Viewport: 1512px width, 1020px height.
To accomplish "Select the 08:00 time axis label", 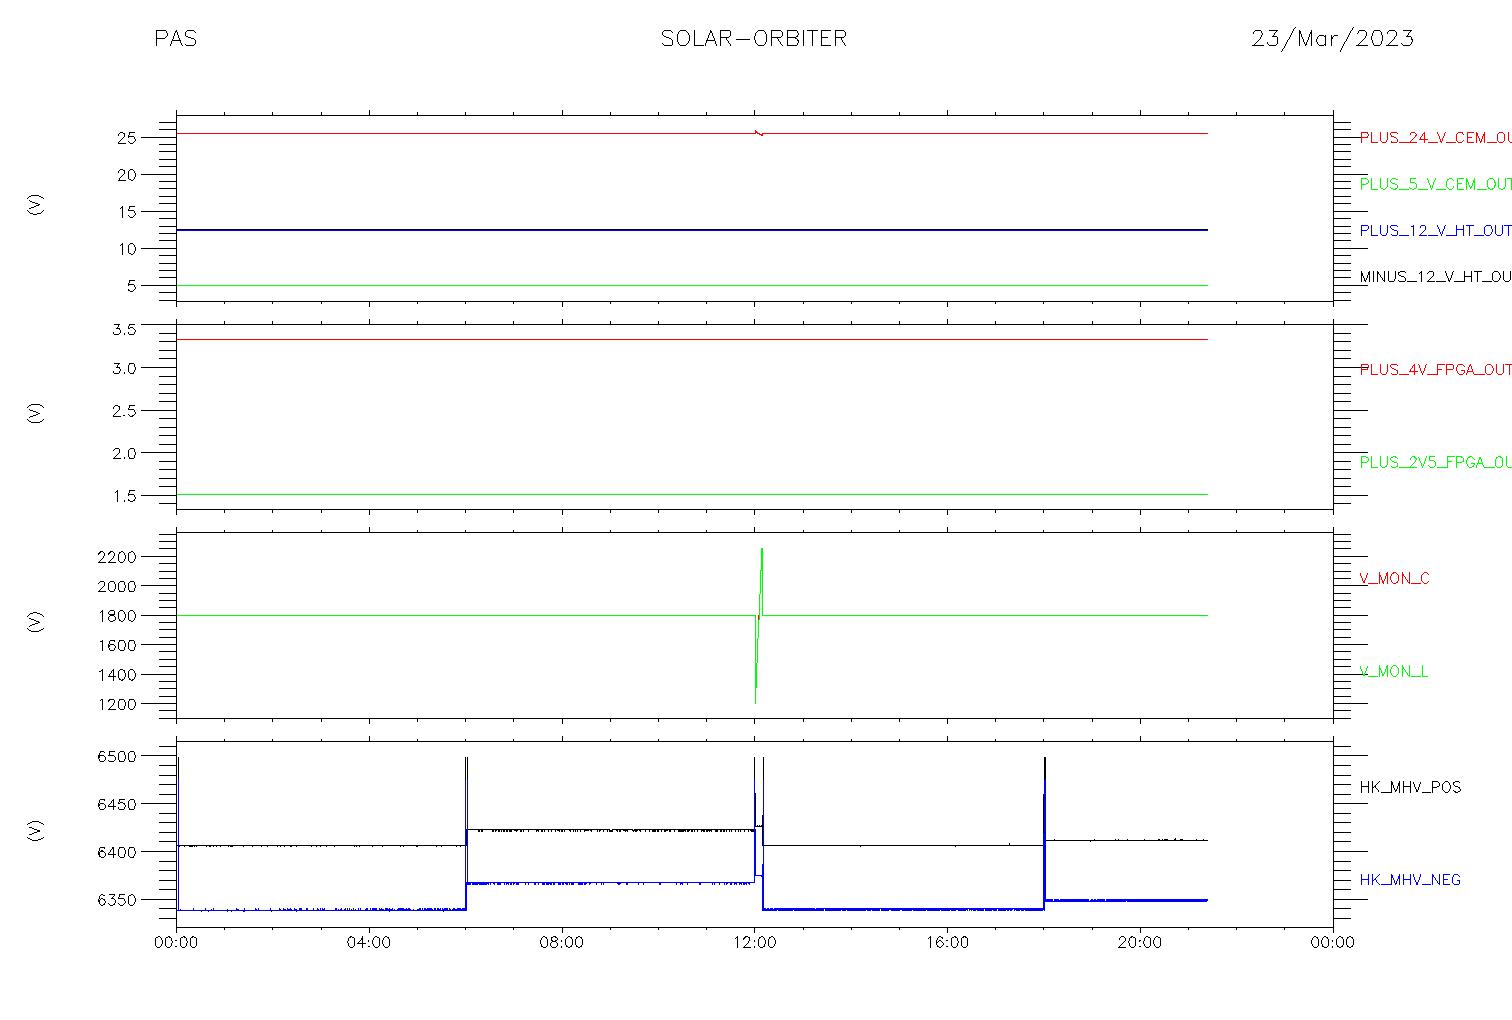I will pyautogui.click(x=561, y=943).
